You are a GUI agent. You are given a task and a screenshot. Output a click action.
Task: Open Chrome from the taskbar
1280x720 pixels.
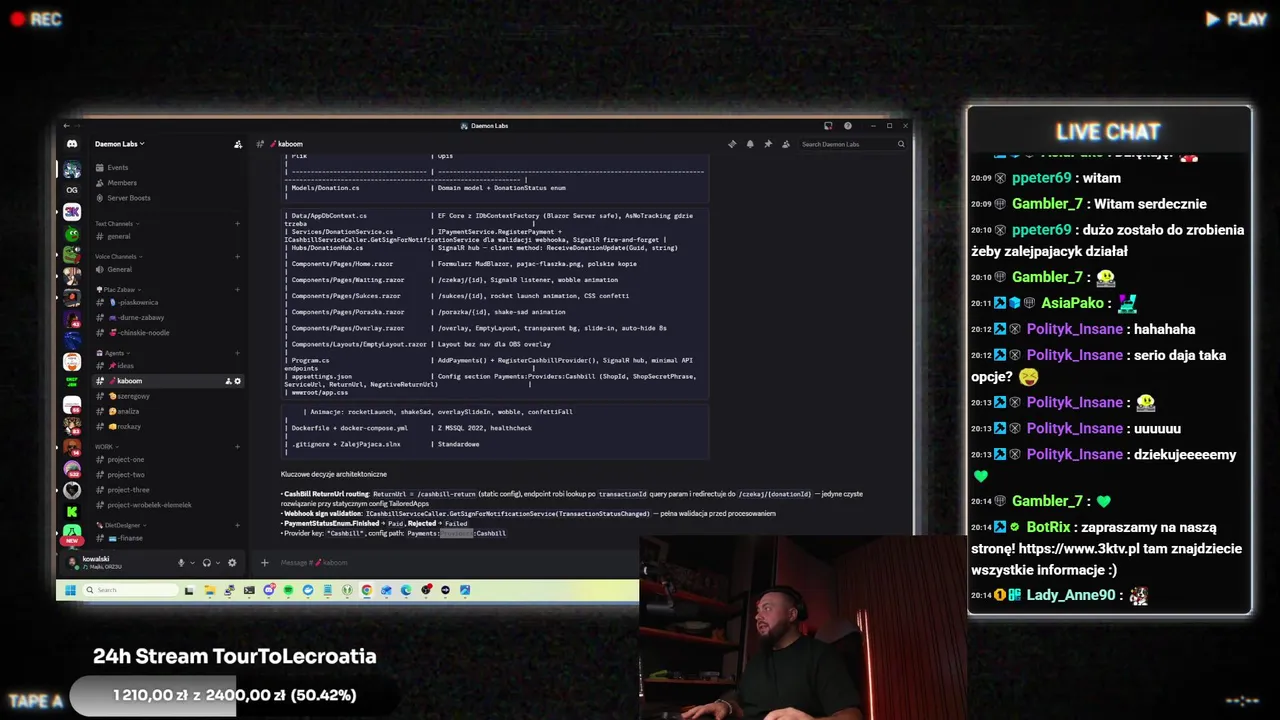pos(367,590)
